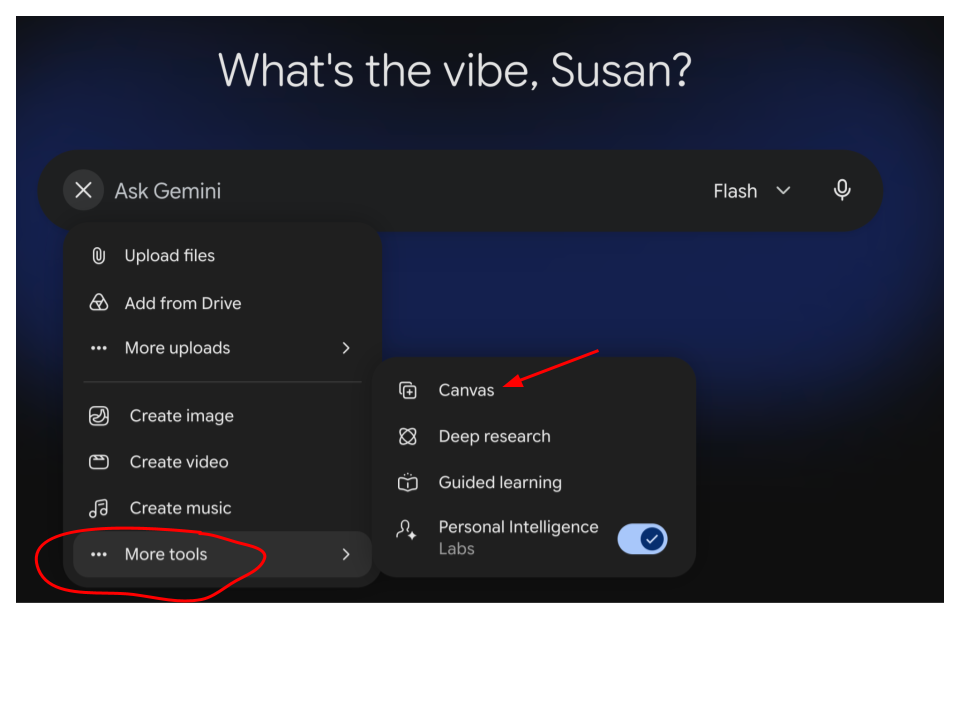This screenshot has height=720, width=960.
Task: Click the Labs subtitle under Personal Intelligence
Action: click(457, 549)
